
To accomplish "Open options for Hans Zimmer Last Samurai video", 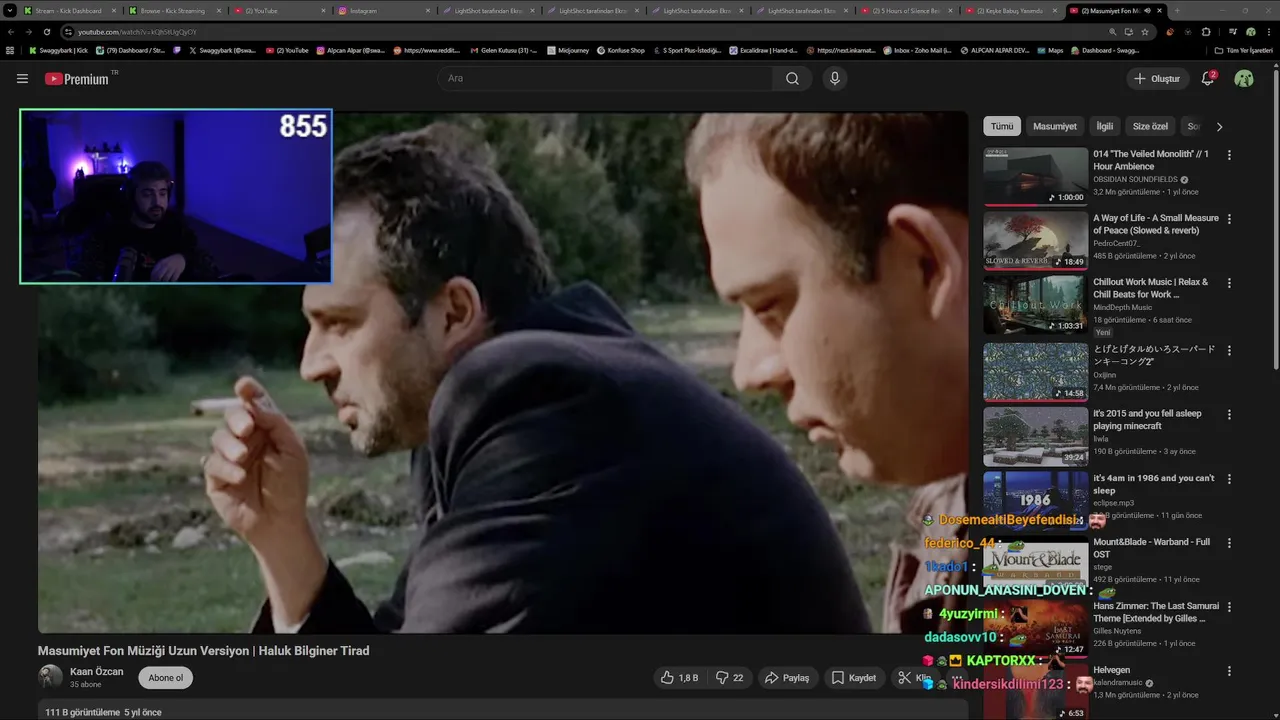I will 1229,607.
